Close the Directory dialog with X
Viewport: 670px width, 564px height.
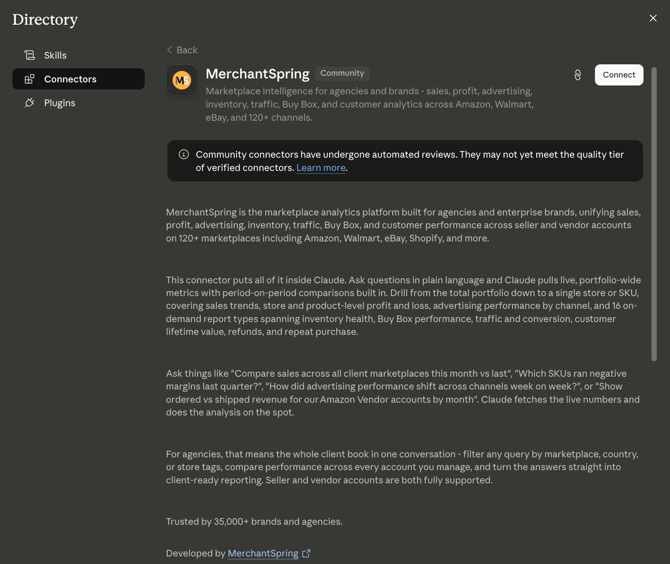pos(653,18)
